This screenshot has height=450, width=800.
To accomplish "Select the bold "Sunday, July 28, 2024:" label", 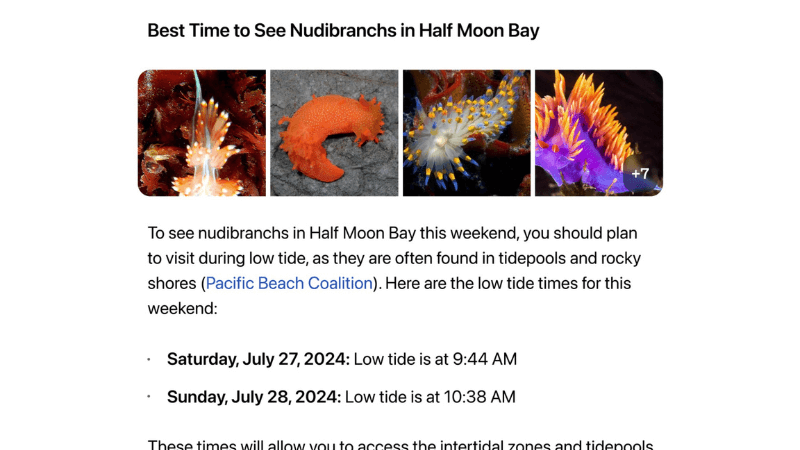I will 254,397.
